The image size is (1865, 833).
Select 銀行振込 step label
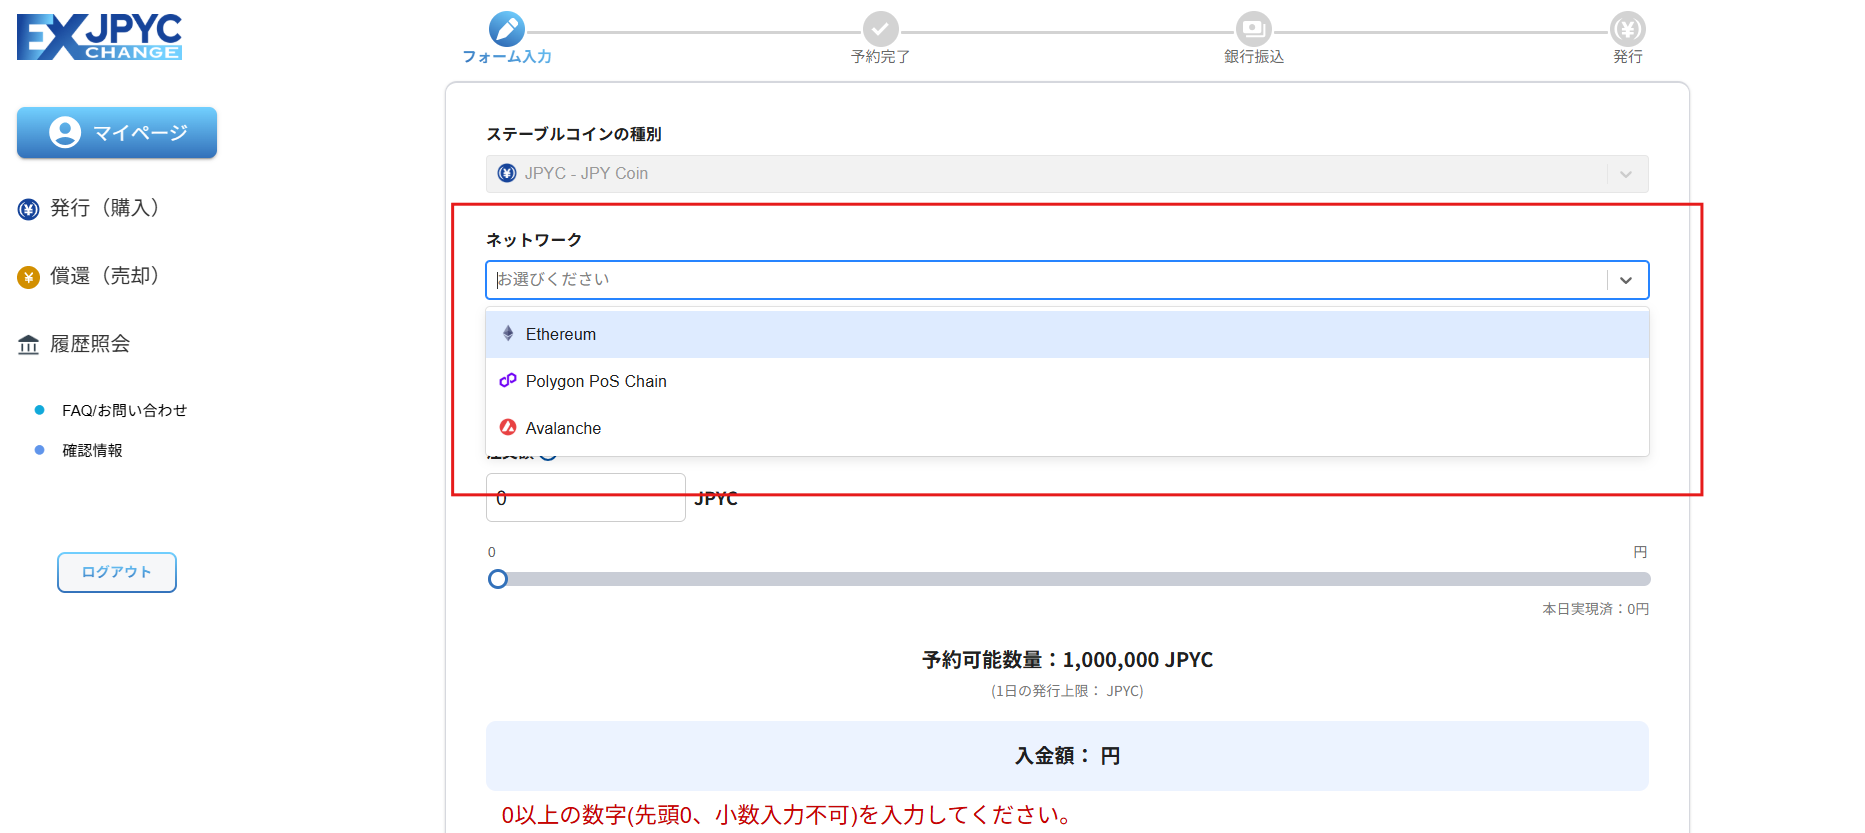click(x=1254, y=57)
